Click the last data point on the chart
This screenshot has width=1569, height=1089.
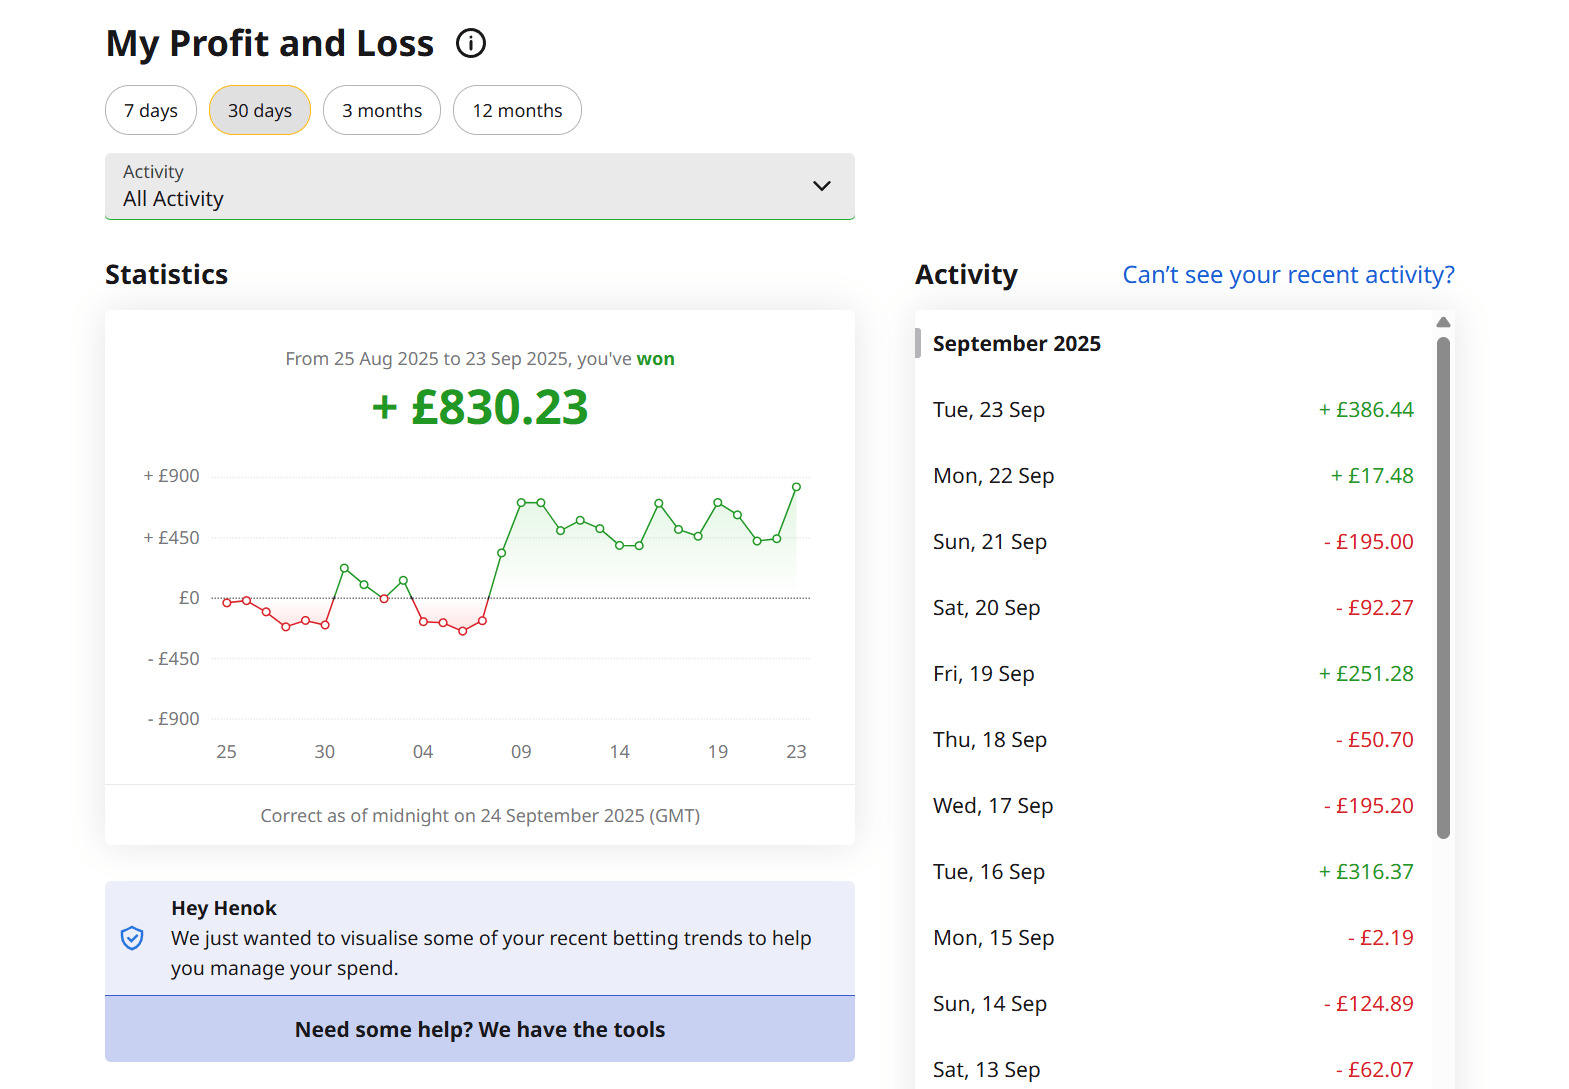796,487
